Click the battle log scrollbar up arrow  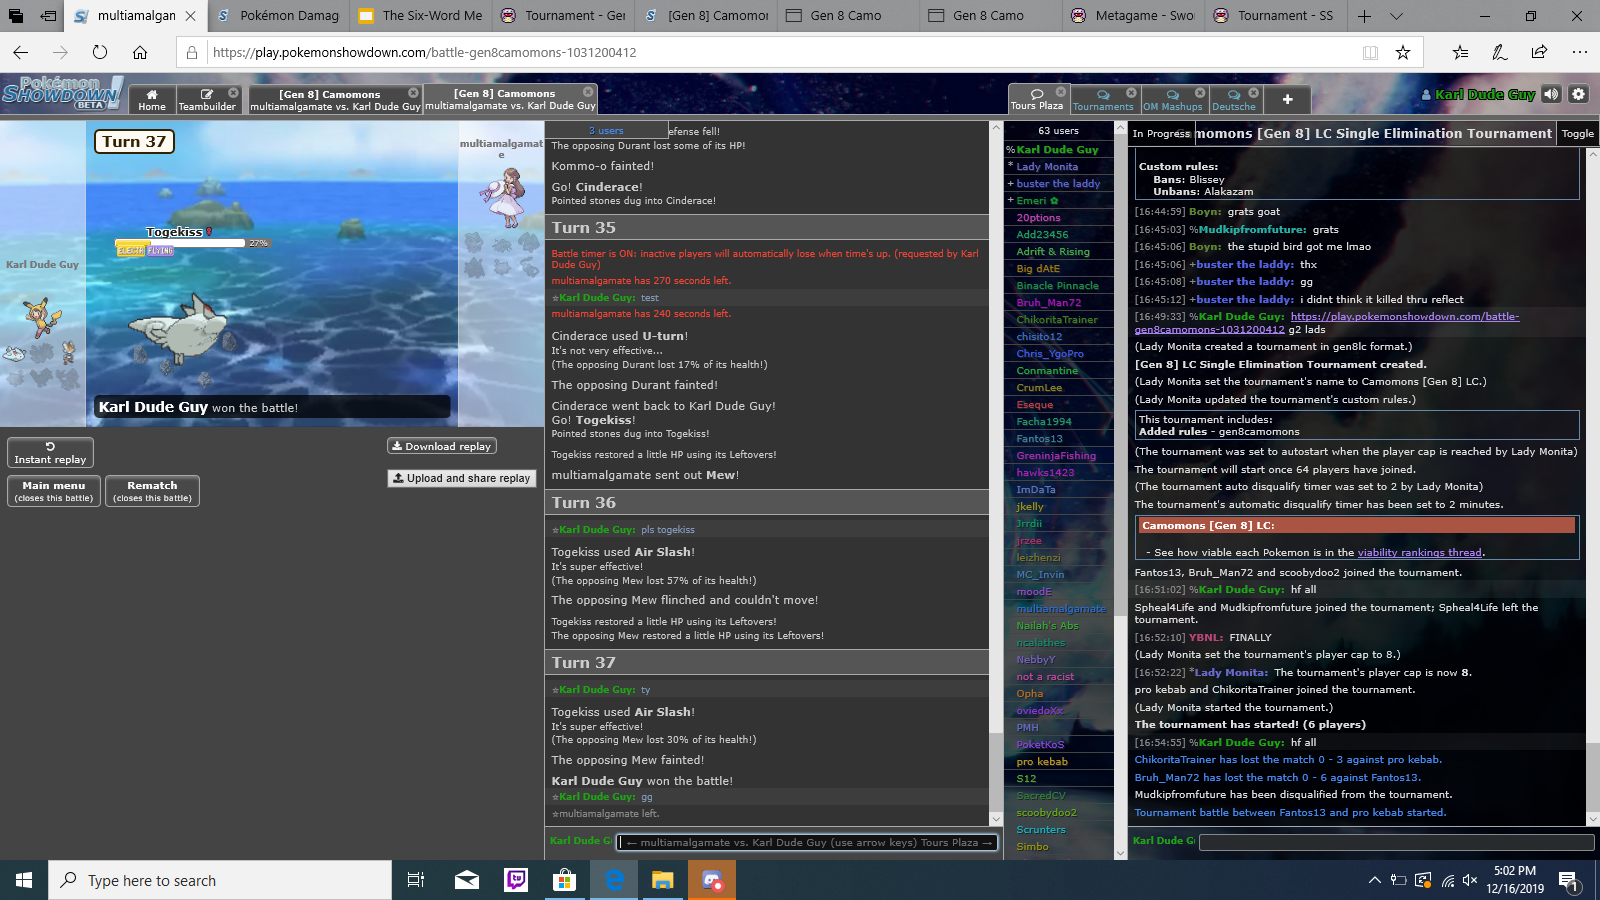pos(996,128)
